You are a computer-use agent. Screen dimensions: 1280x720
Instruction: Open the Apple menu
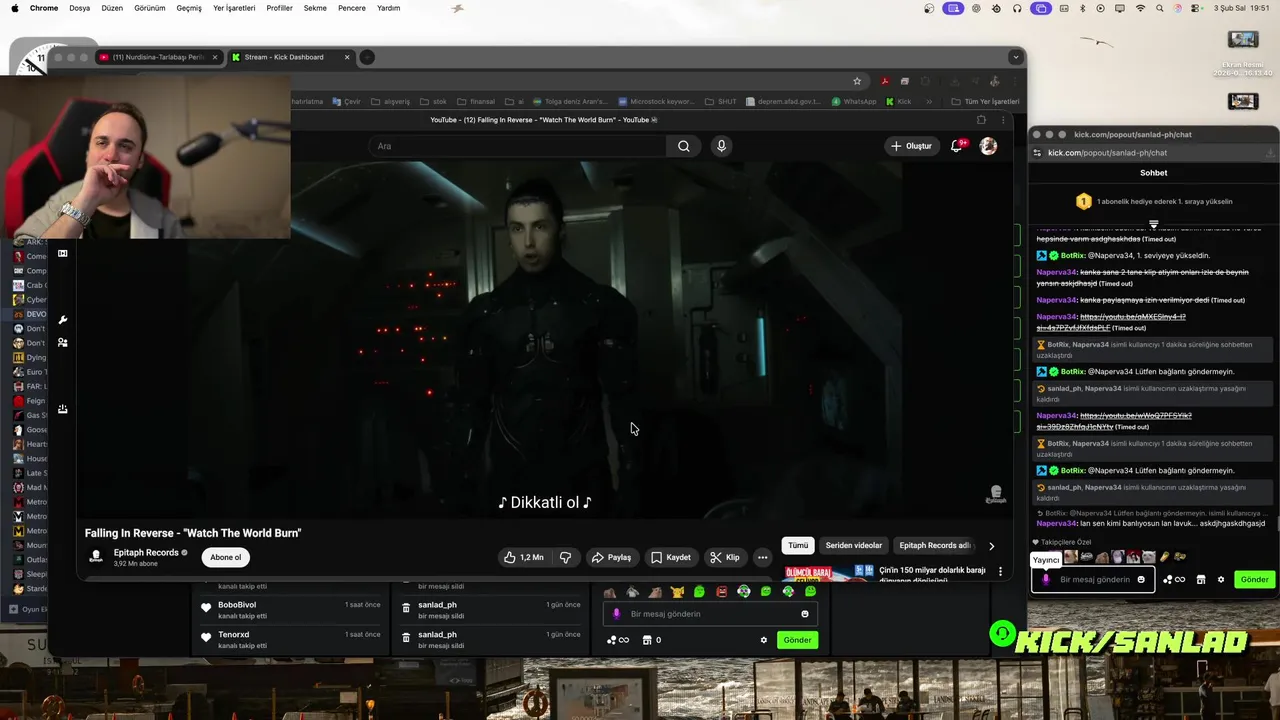click(14, 8)
